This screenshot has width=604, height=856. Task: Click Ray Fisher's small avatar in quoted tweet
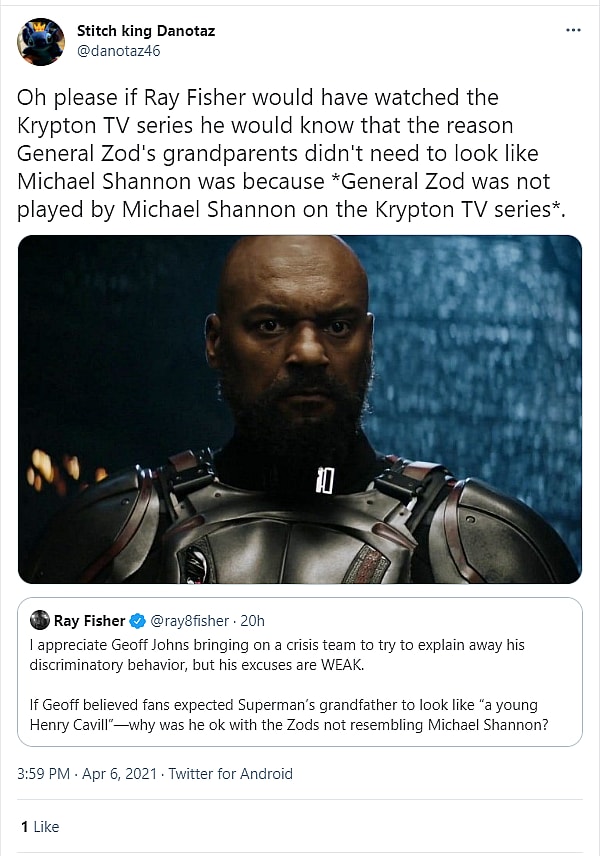tap(40, 621)
